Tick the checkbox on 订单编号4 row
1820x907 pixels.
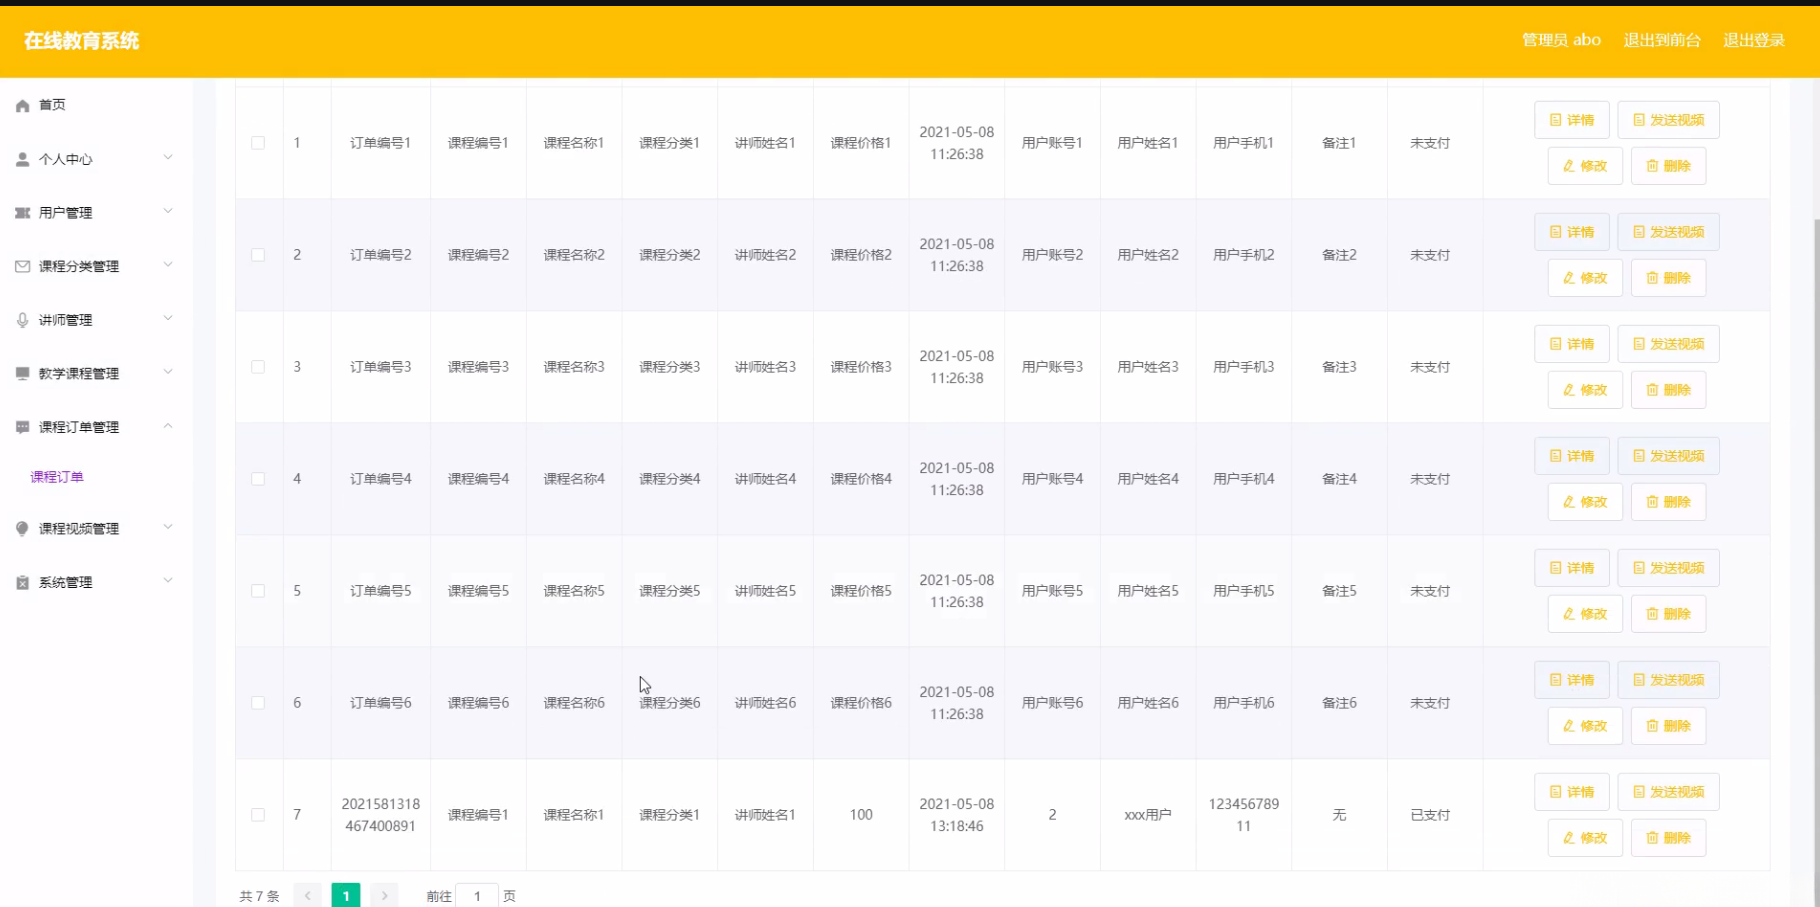click(258, 479)
